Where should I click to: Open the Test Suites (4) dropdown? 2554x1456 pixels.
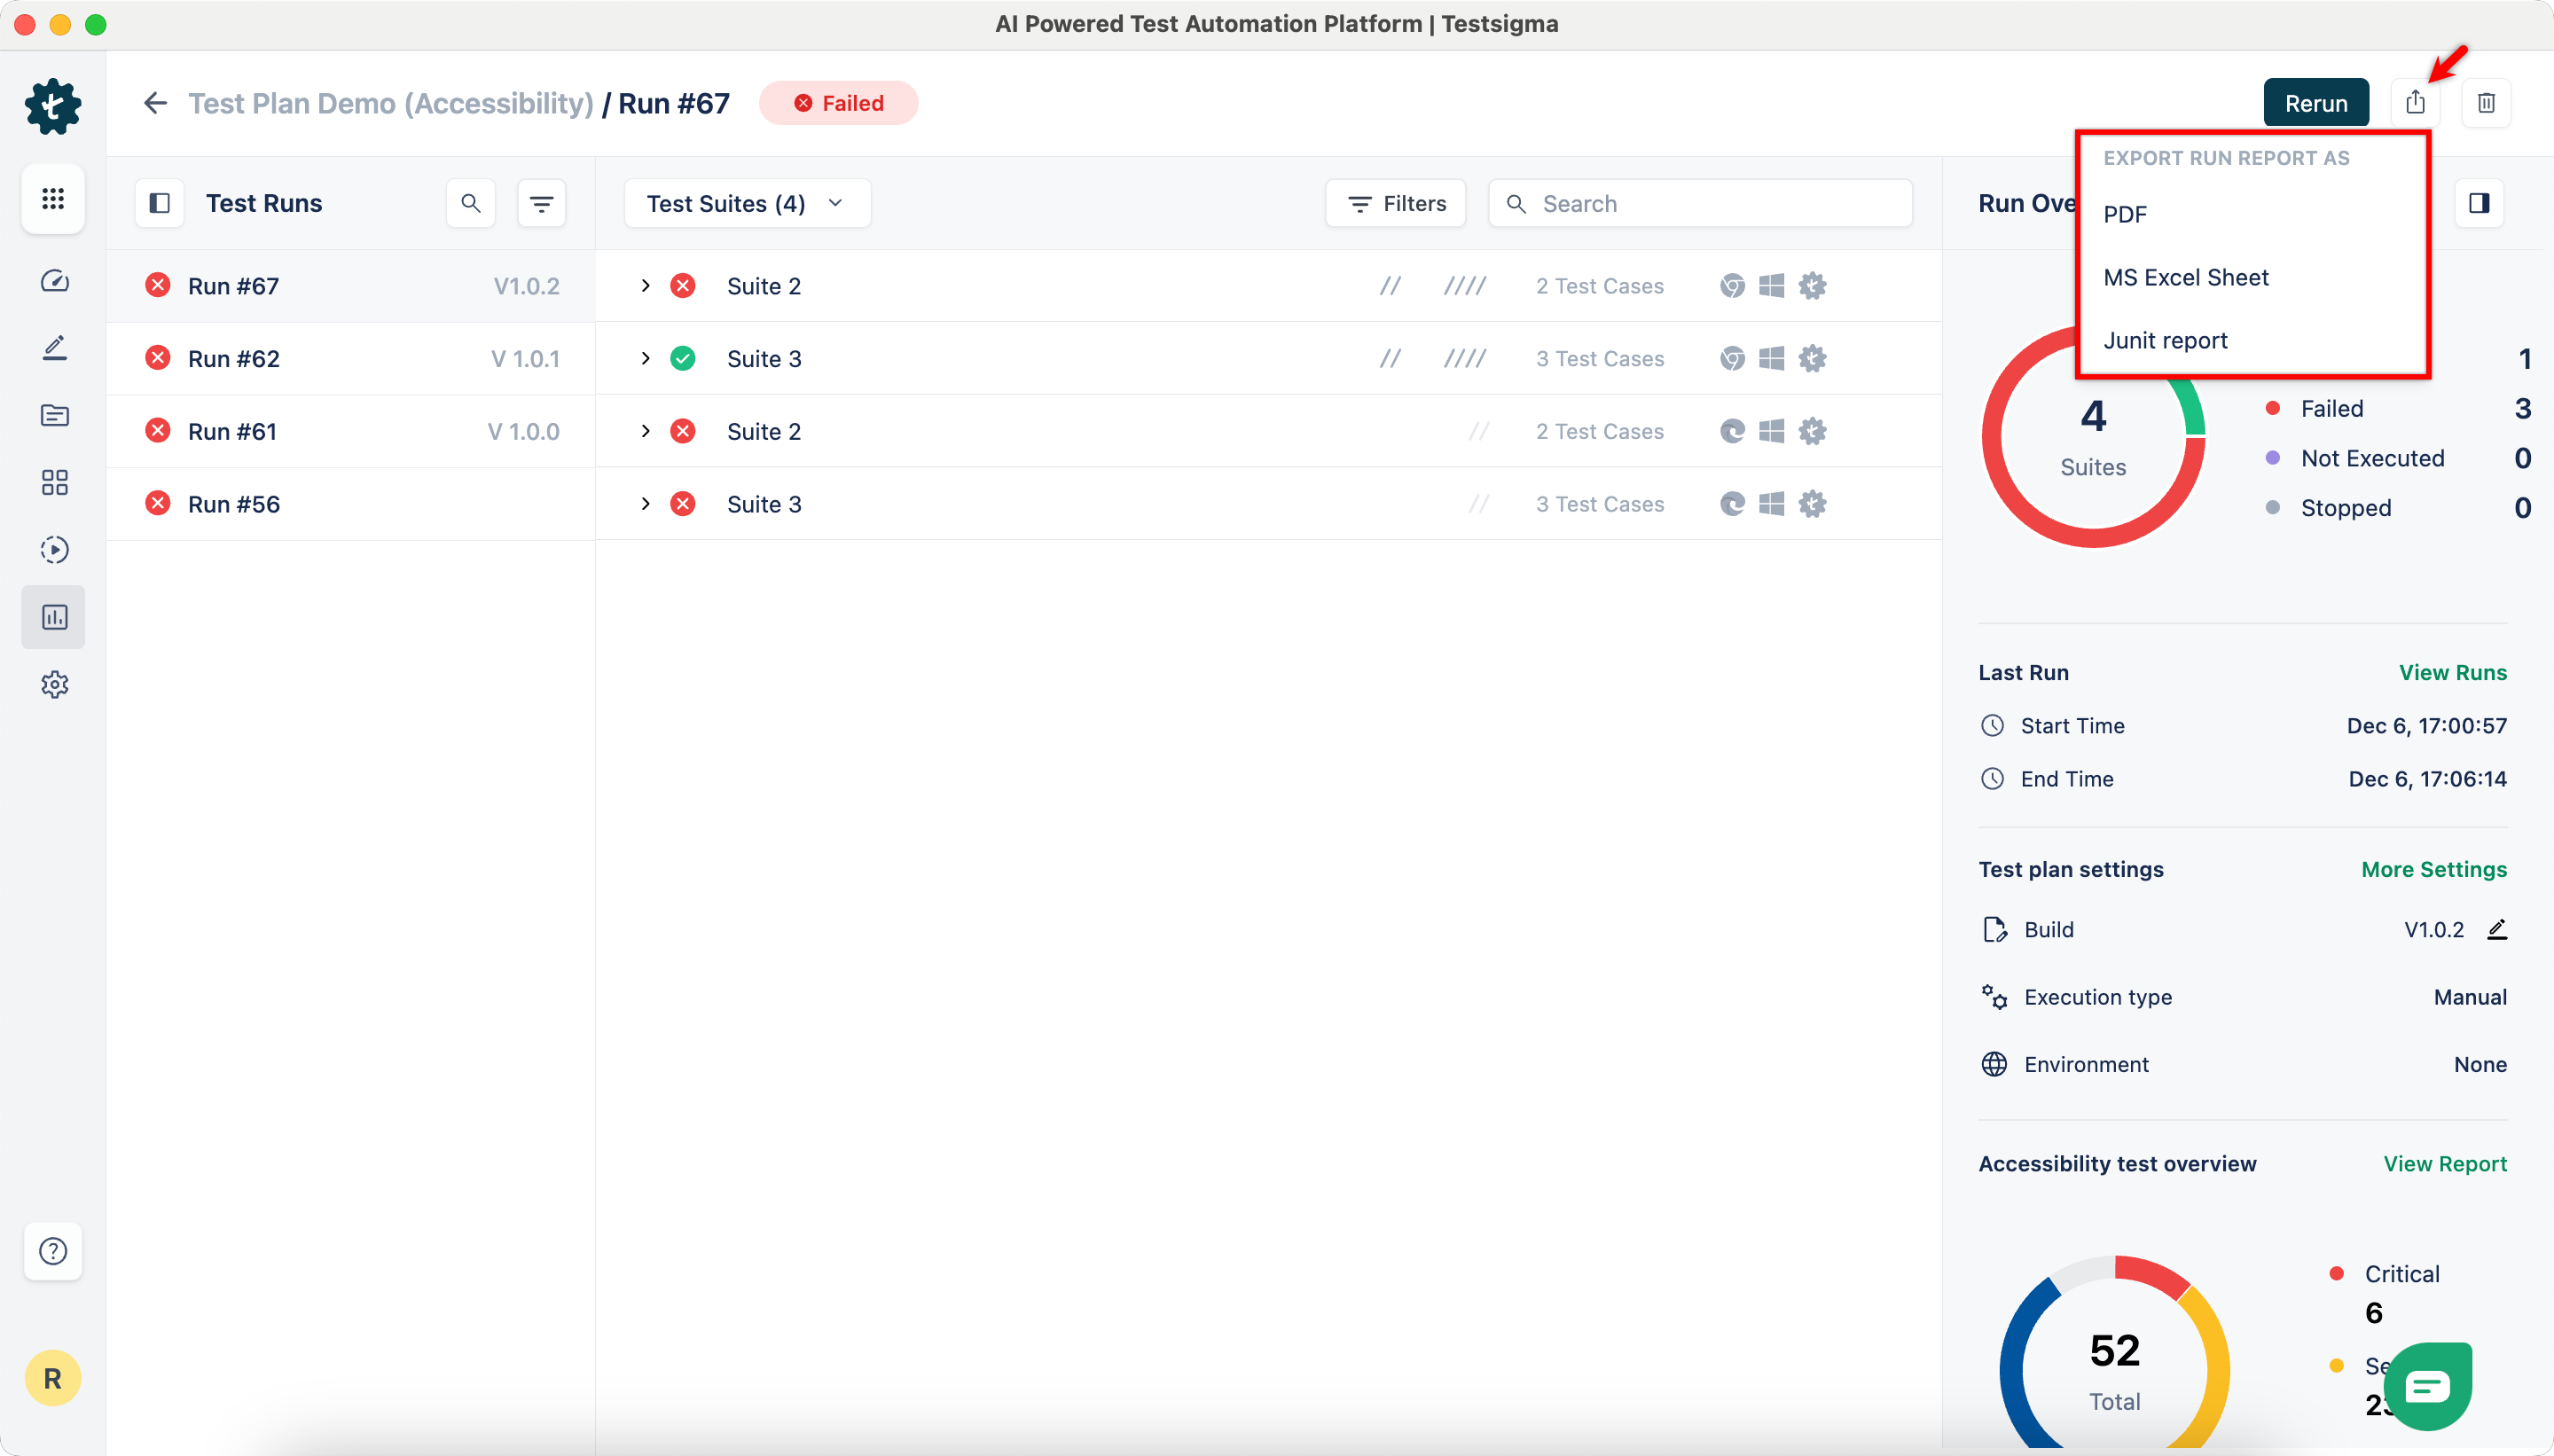pos(746,204)
